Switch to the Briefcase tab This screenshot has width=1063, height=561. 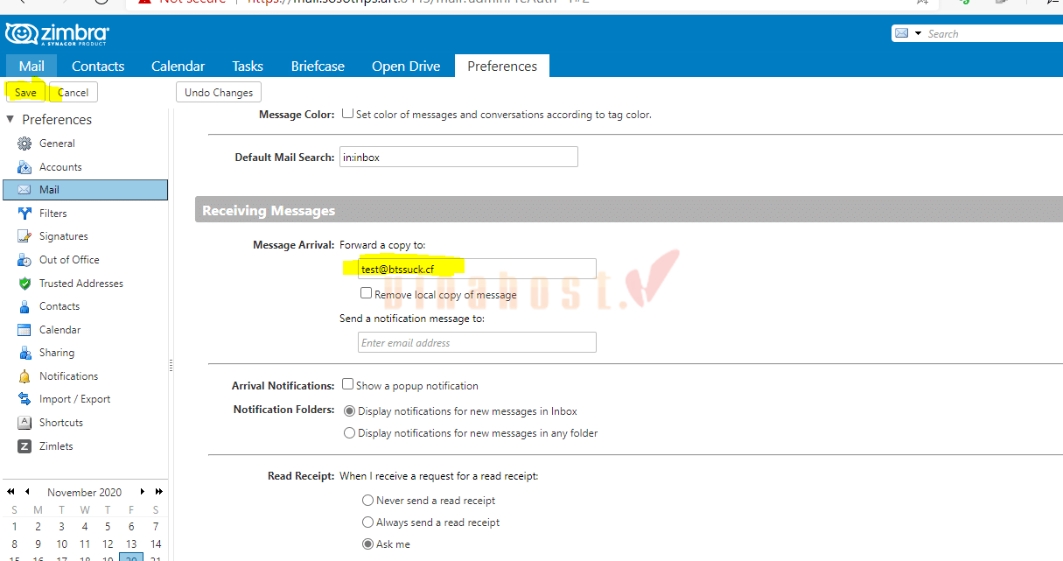317,66
